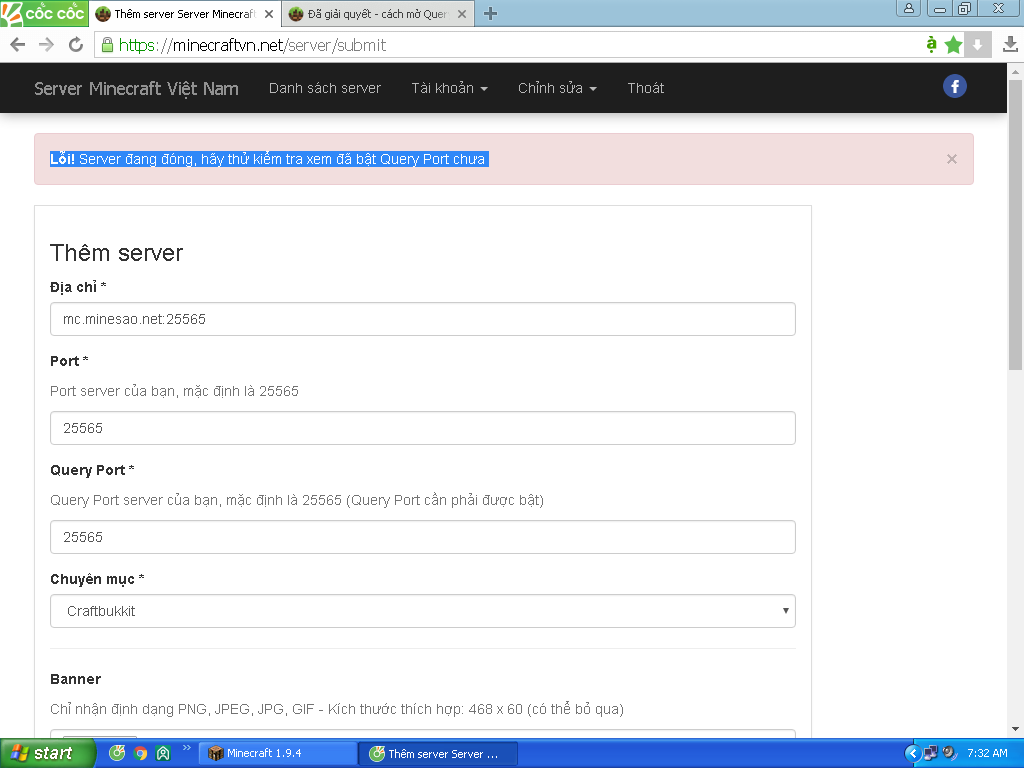1024x768 pixels.
Task: Expand the 'Chỉnh sửa' dropdown menu
Action: point(557,88)
